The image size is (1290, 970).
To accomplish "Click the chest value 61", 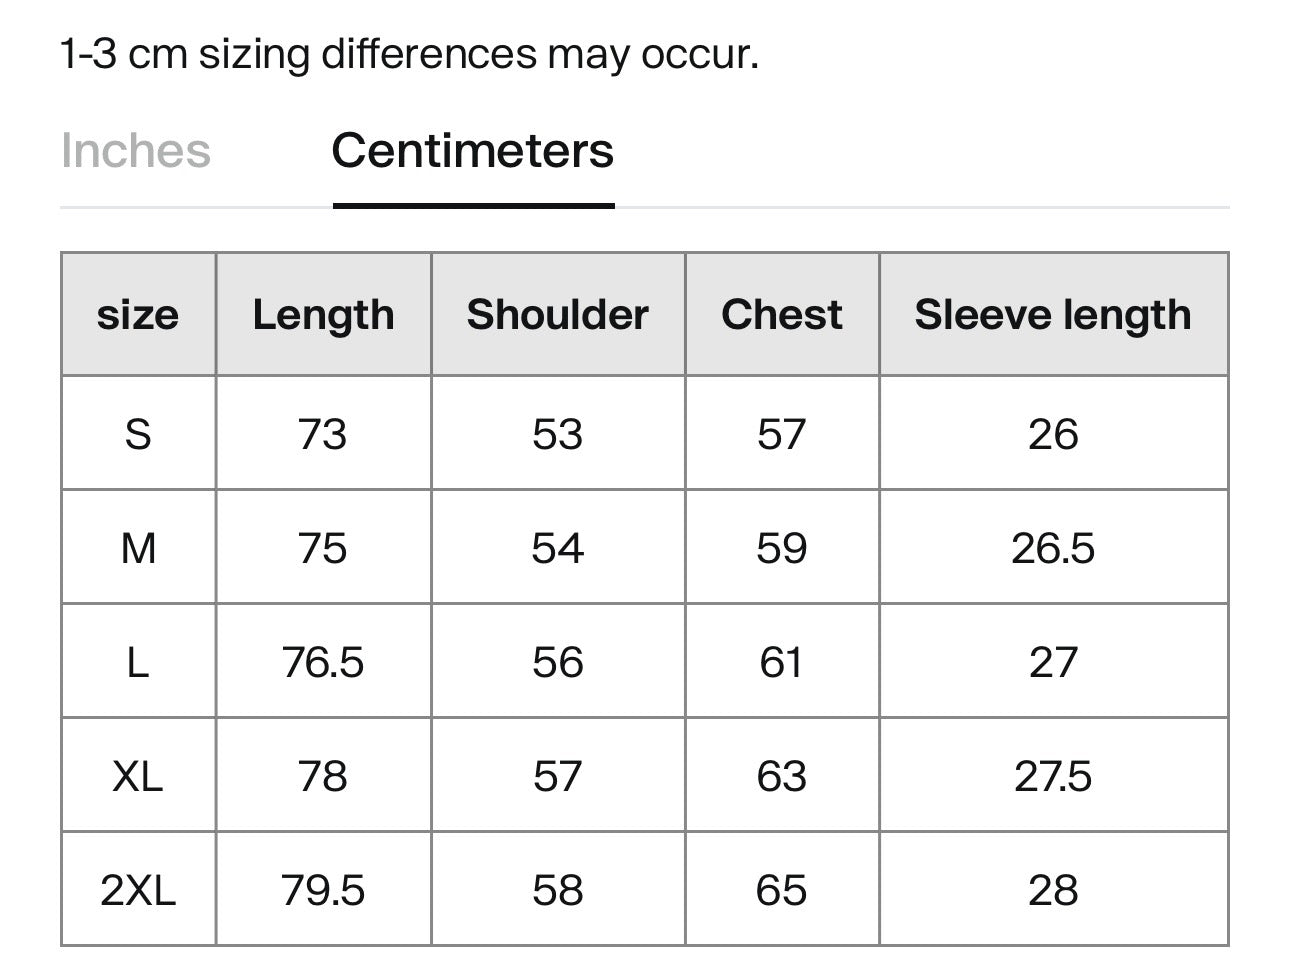I will click(781, 662).
